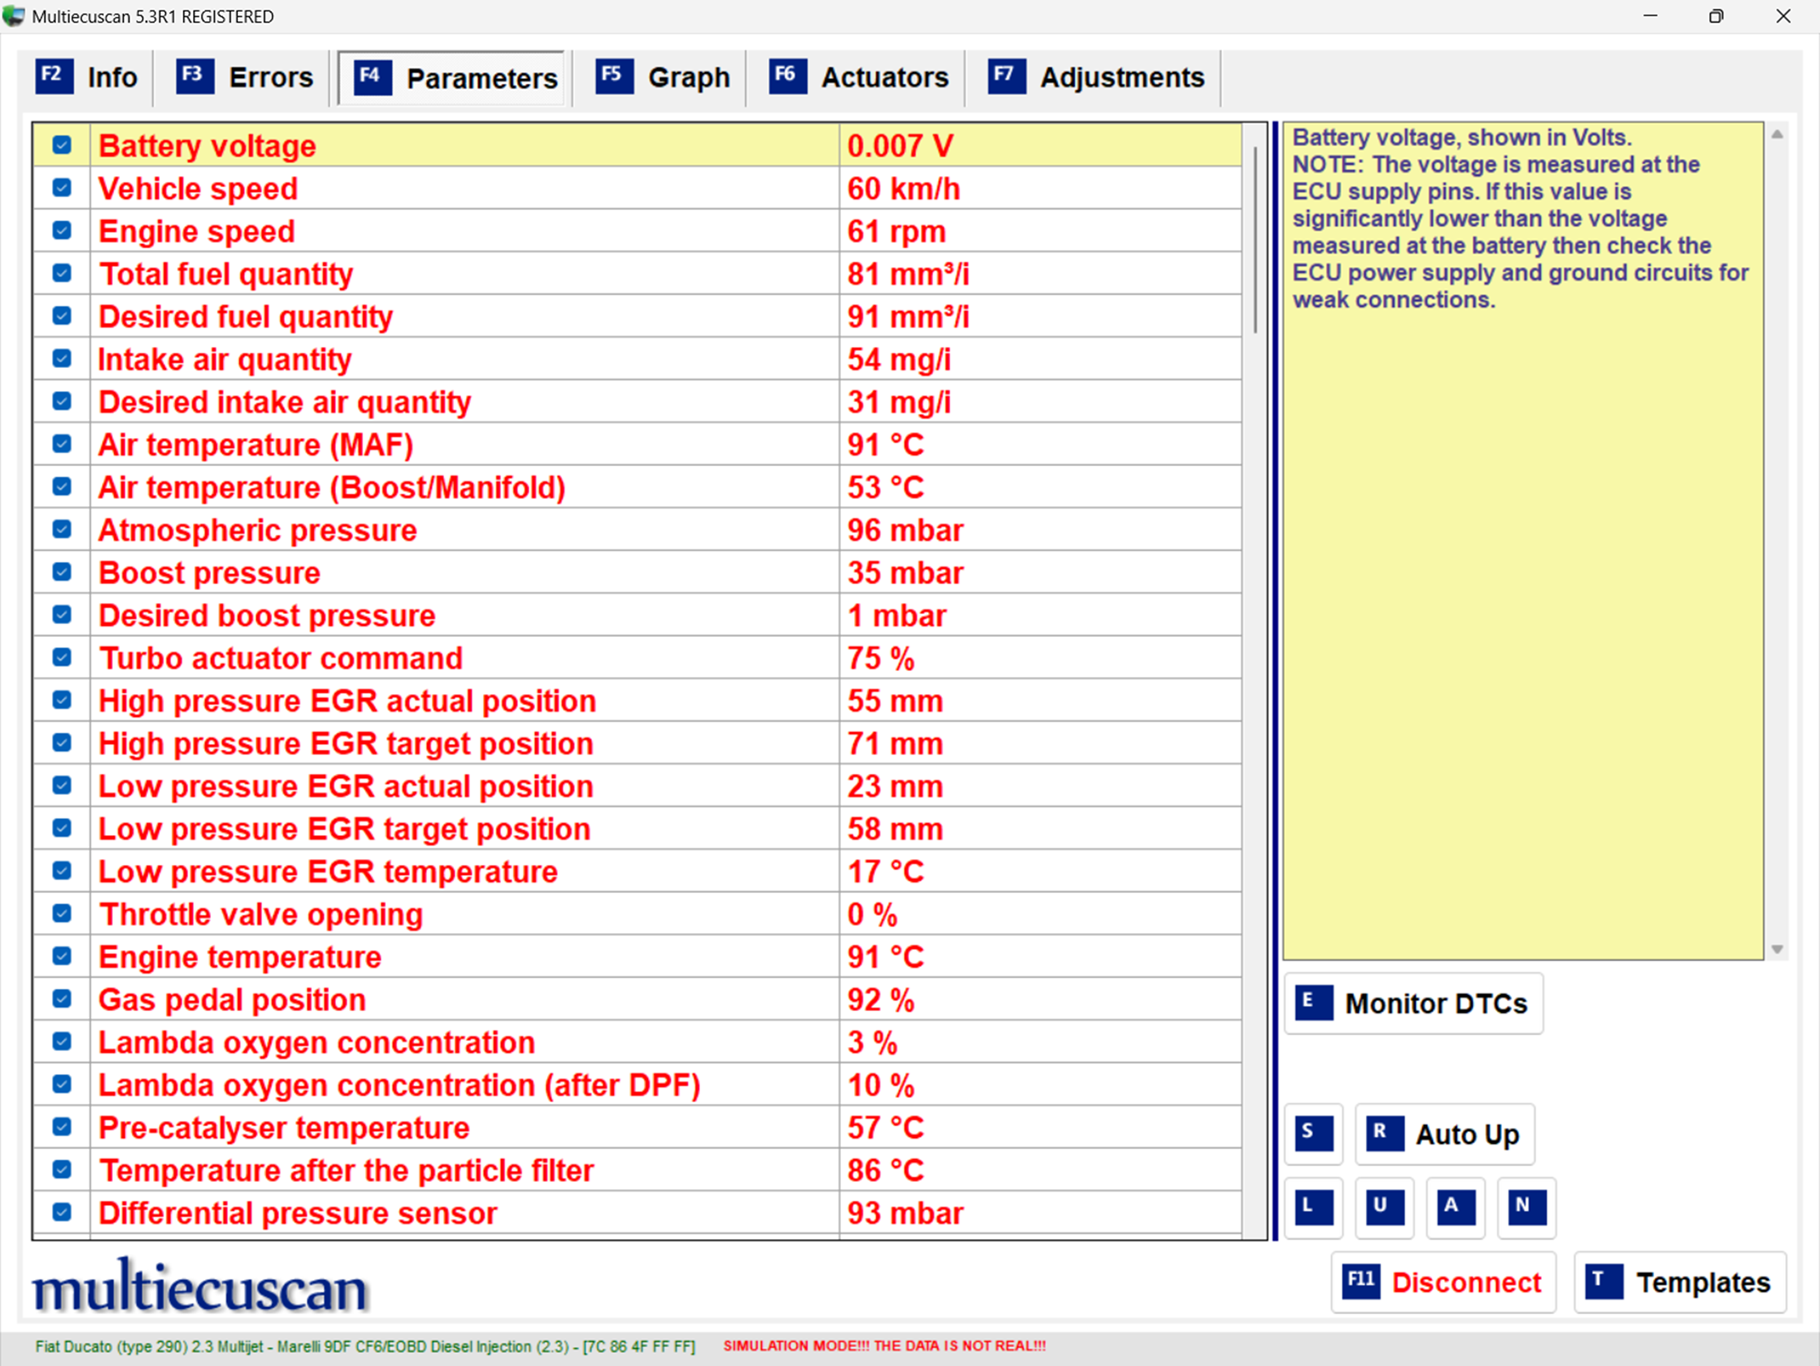Click the parameter list scrollbar thumb
Viewport: 1820px width, 1366px height.
pos(1255,240)
